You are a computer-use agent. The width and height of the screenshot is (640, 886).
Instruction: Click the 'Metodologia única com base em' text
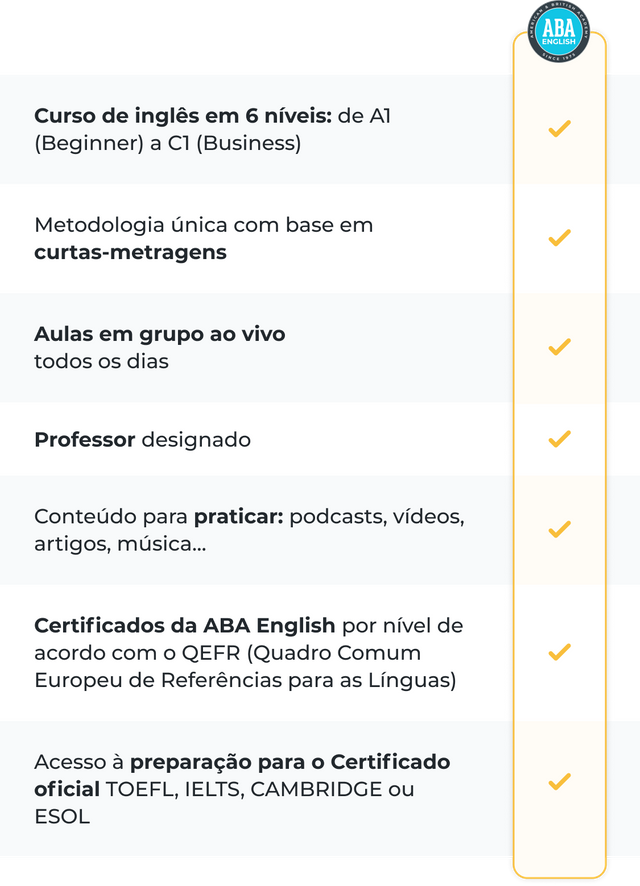tap(204, 225)
